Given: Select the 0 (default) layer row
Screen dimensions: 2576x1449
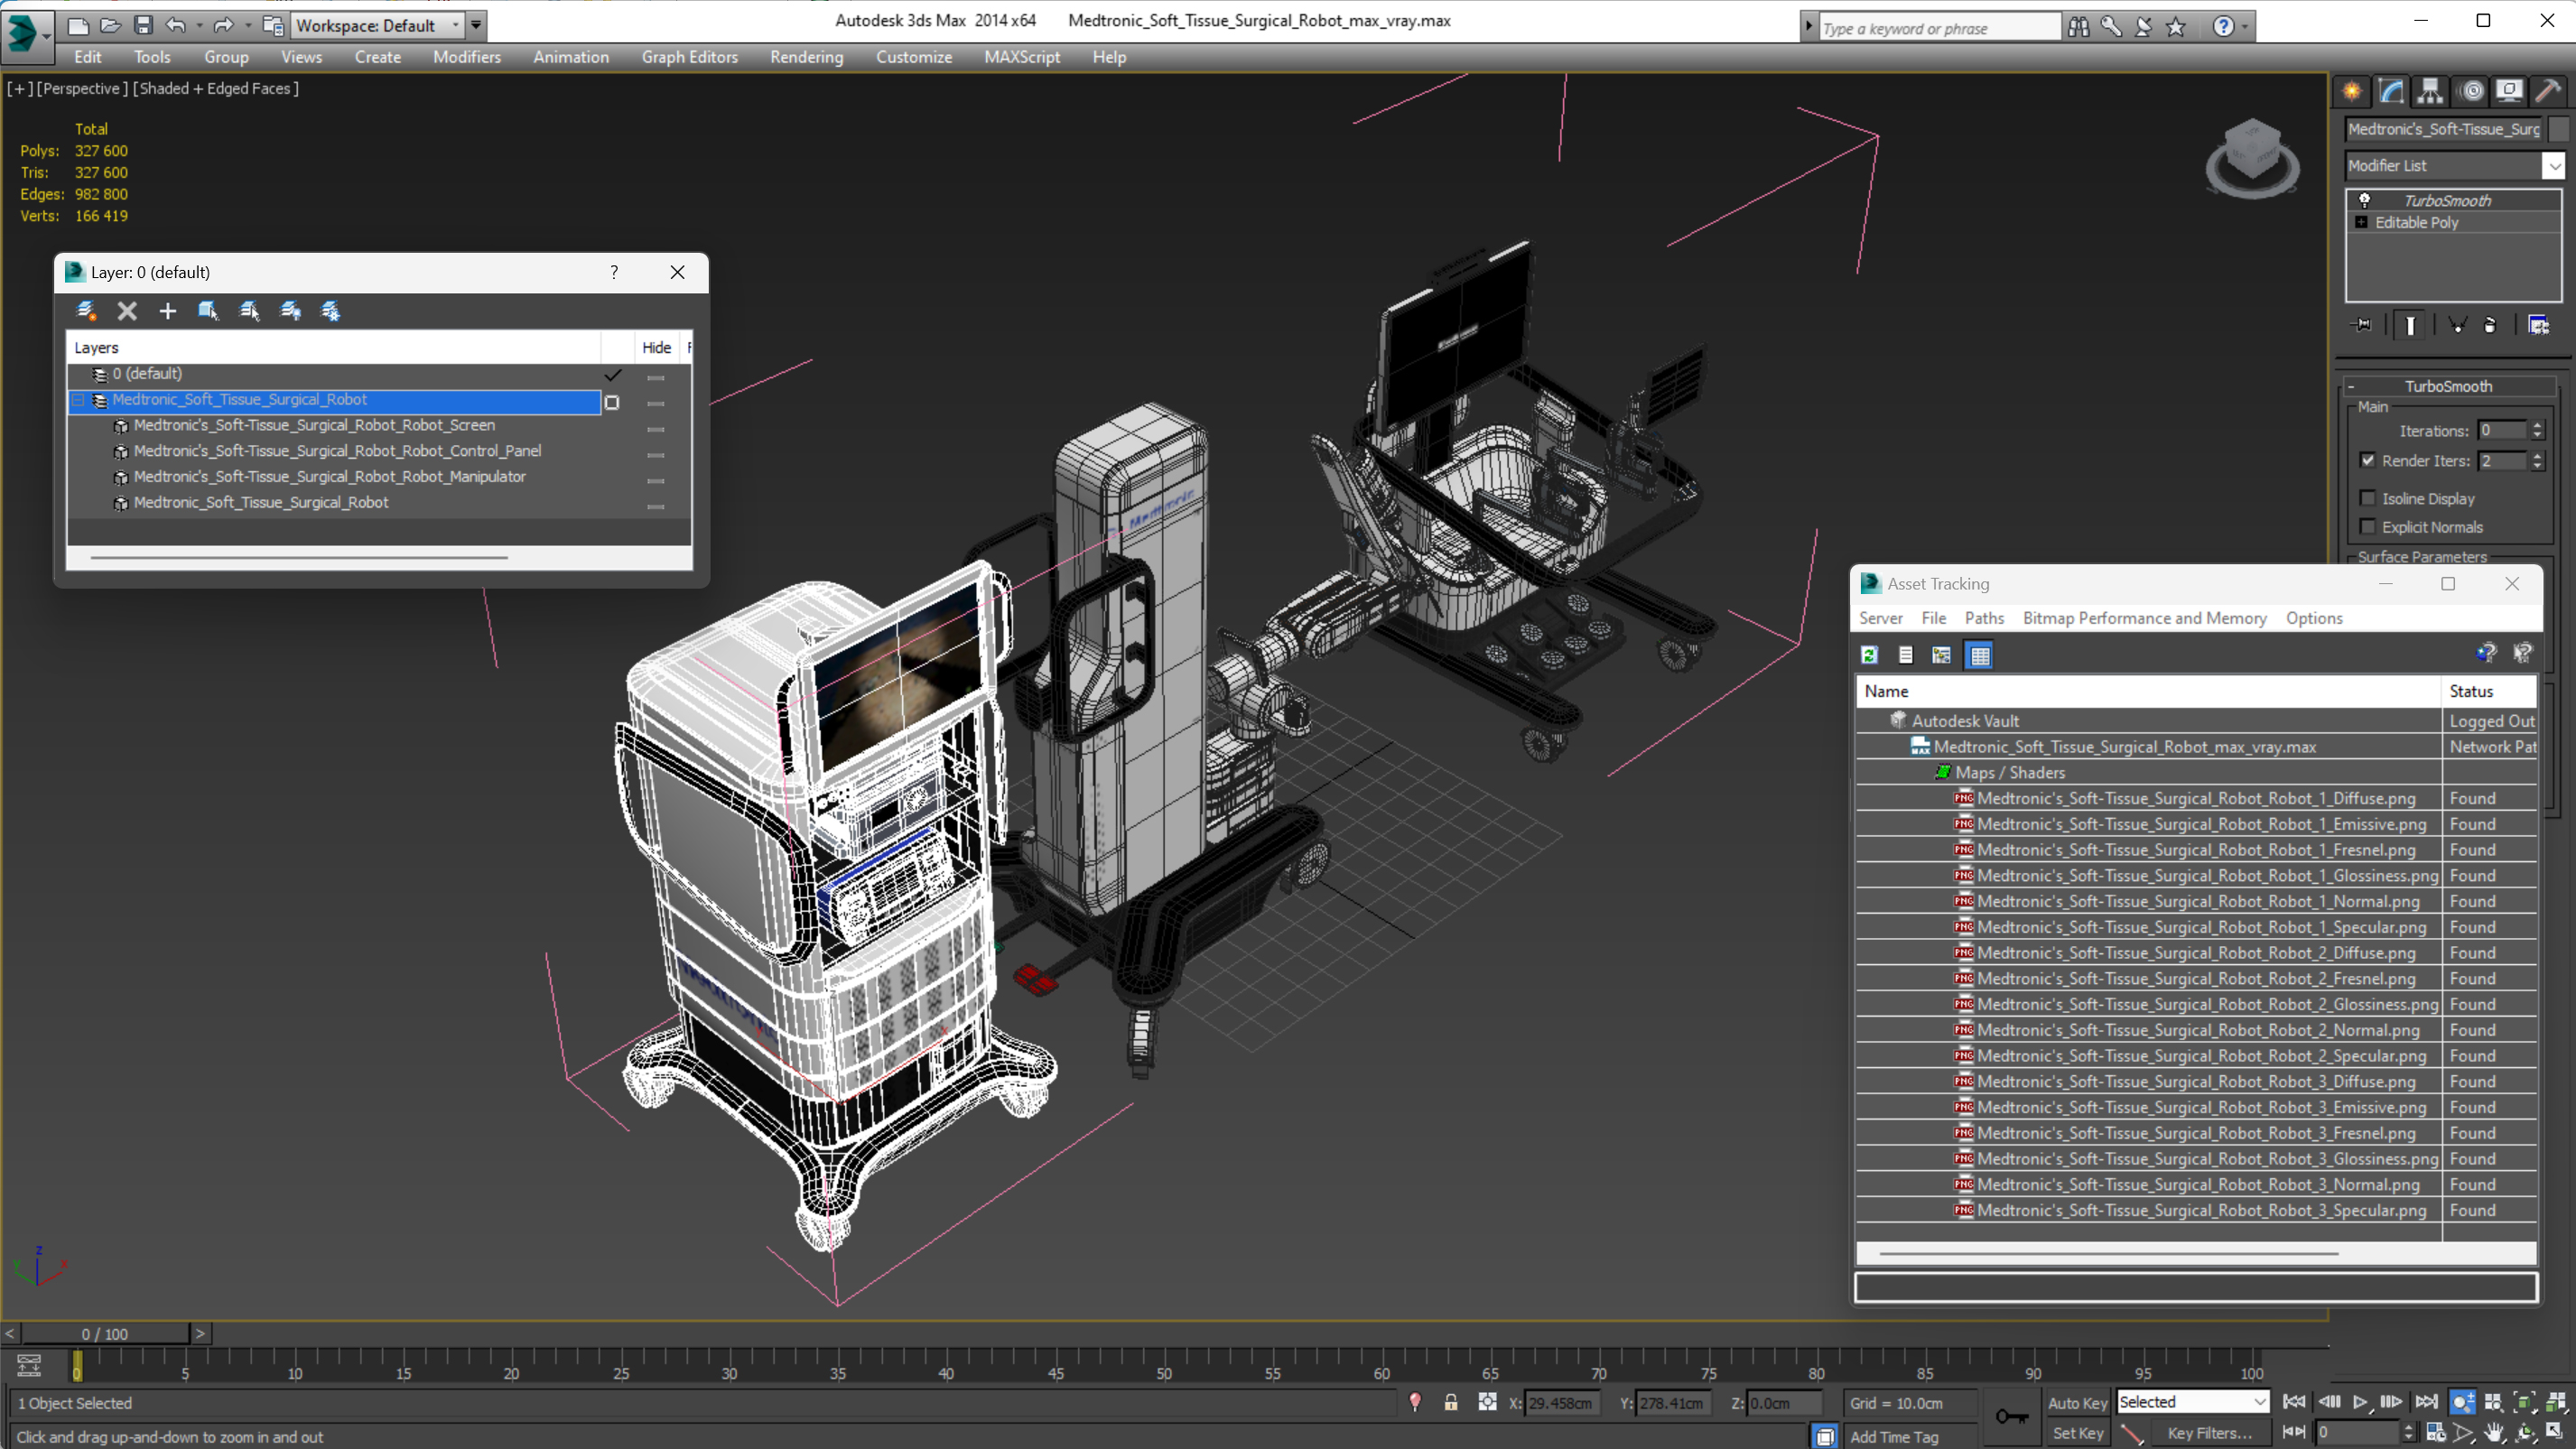Looking at the screenshot, I should (335, 374).
